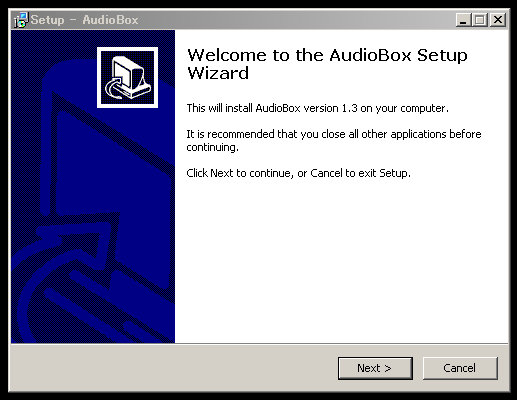Click the blank title bar area right of AudioBox
Viewport: 517px width, 400px height.
pyautogui.click(x=297, y=20)
